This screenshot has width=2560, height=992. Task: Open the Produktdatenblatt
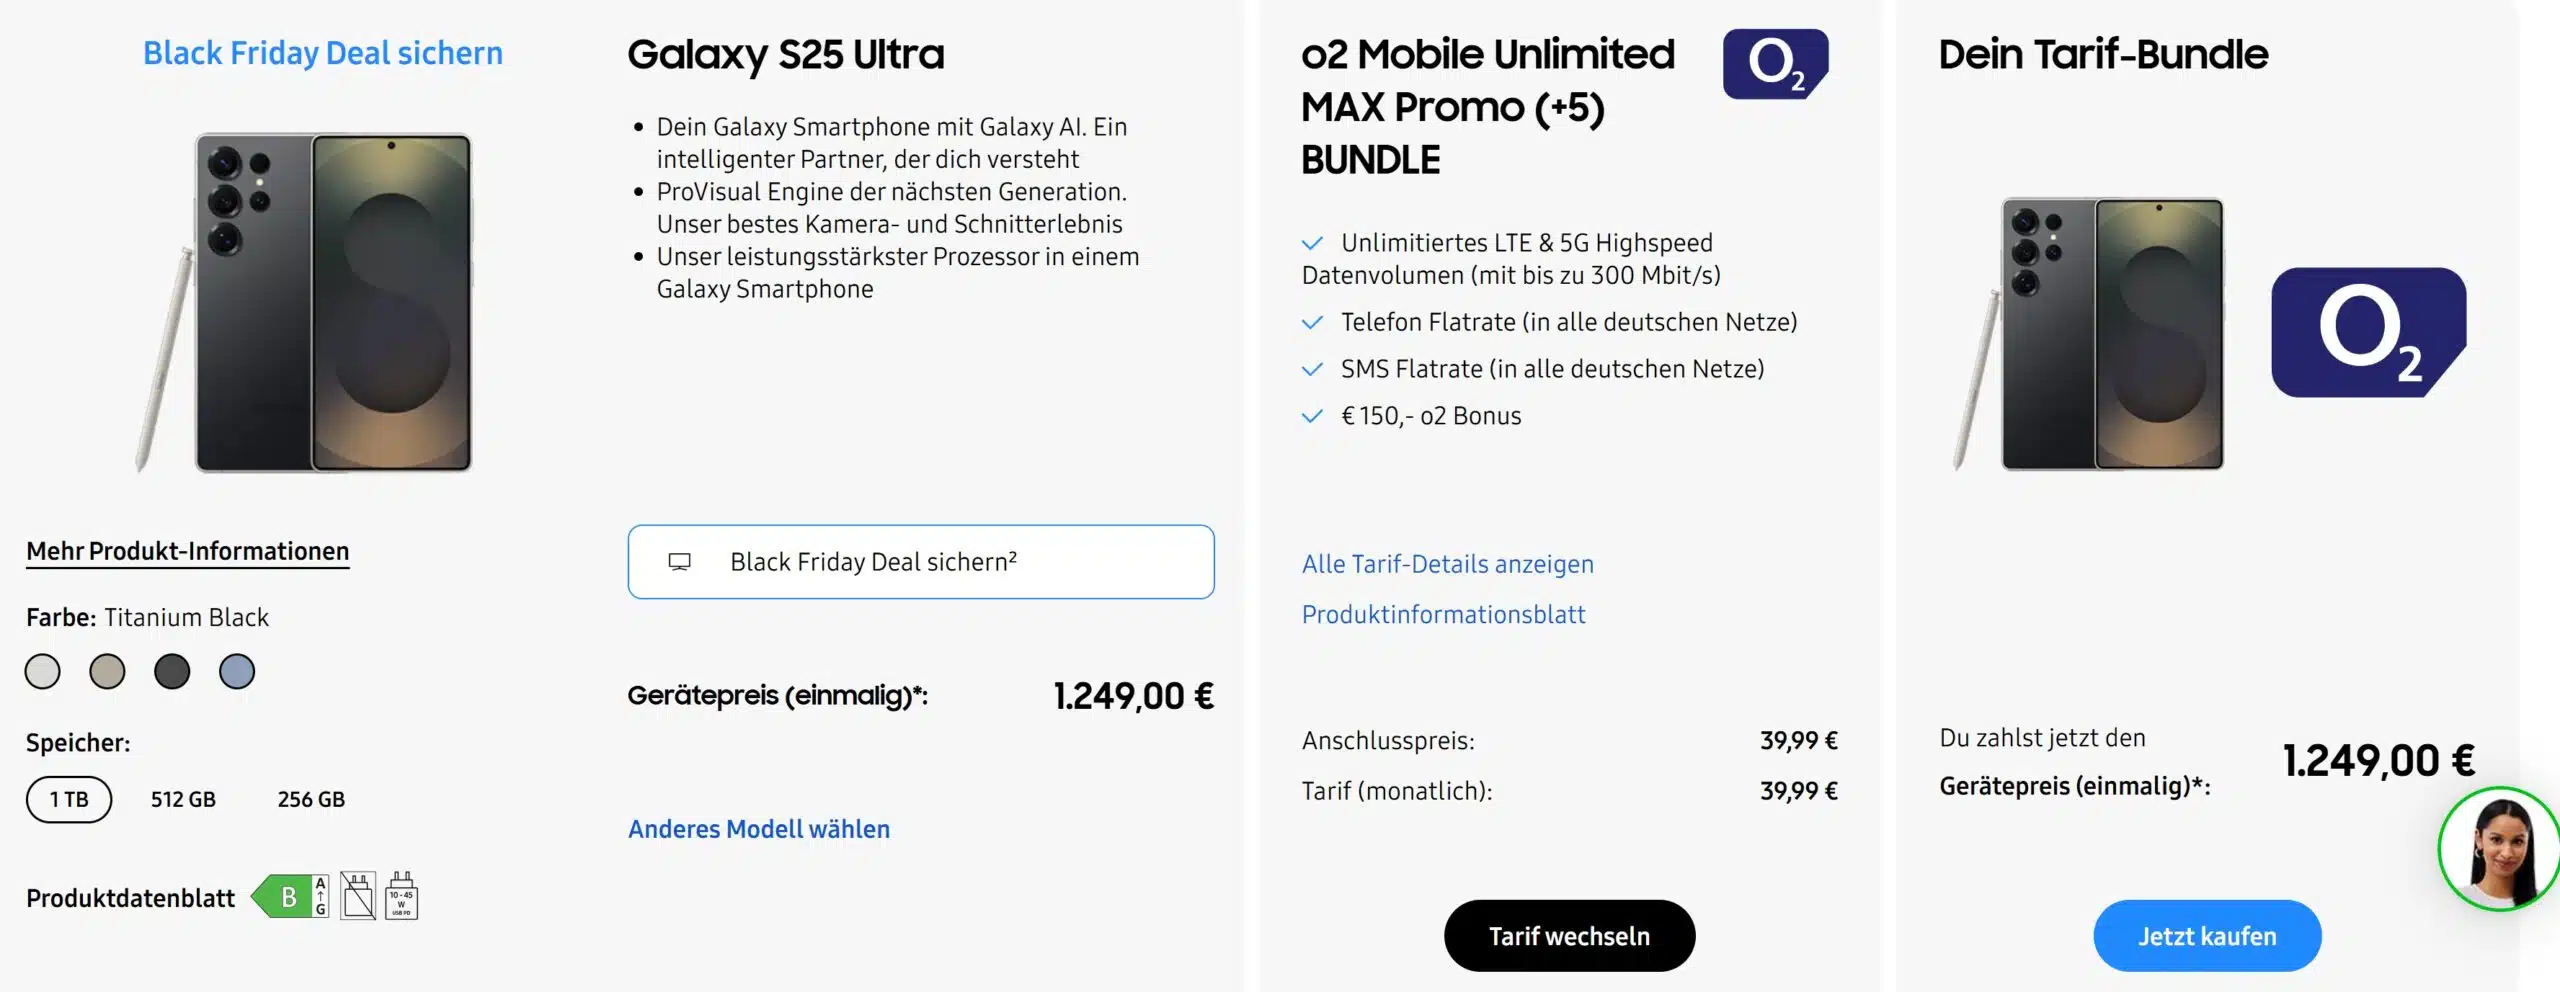click(130, 898)
